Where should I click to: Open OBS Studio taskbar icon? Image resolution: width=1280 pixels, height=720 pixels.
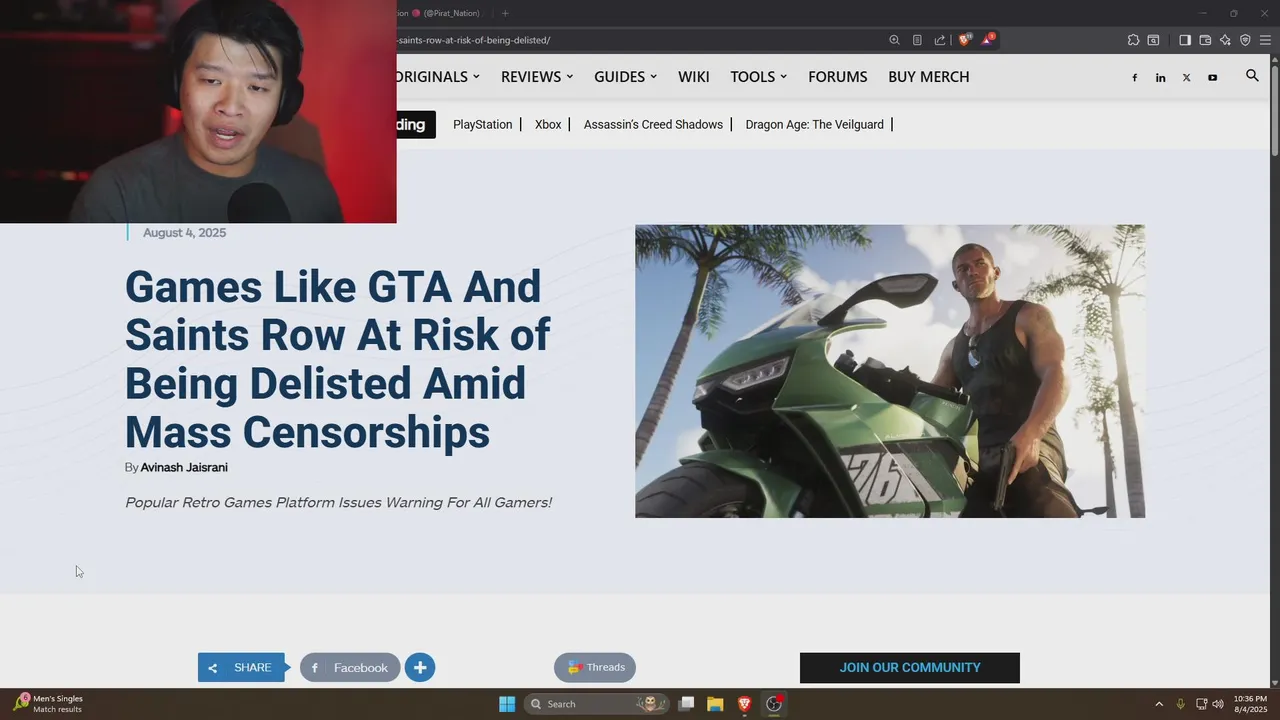pos(773,704)
